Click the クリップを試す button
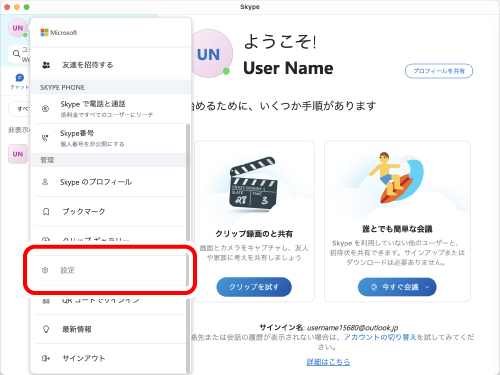 click(x=254, y=287)
